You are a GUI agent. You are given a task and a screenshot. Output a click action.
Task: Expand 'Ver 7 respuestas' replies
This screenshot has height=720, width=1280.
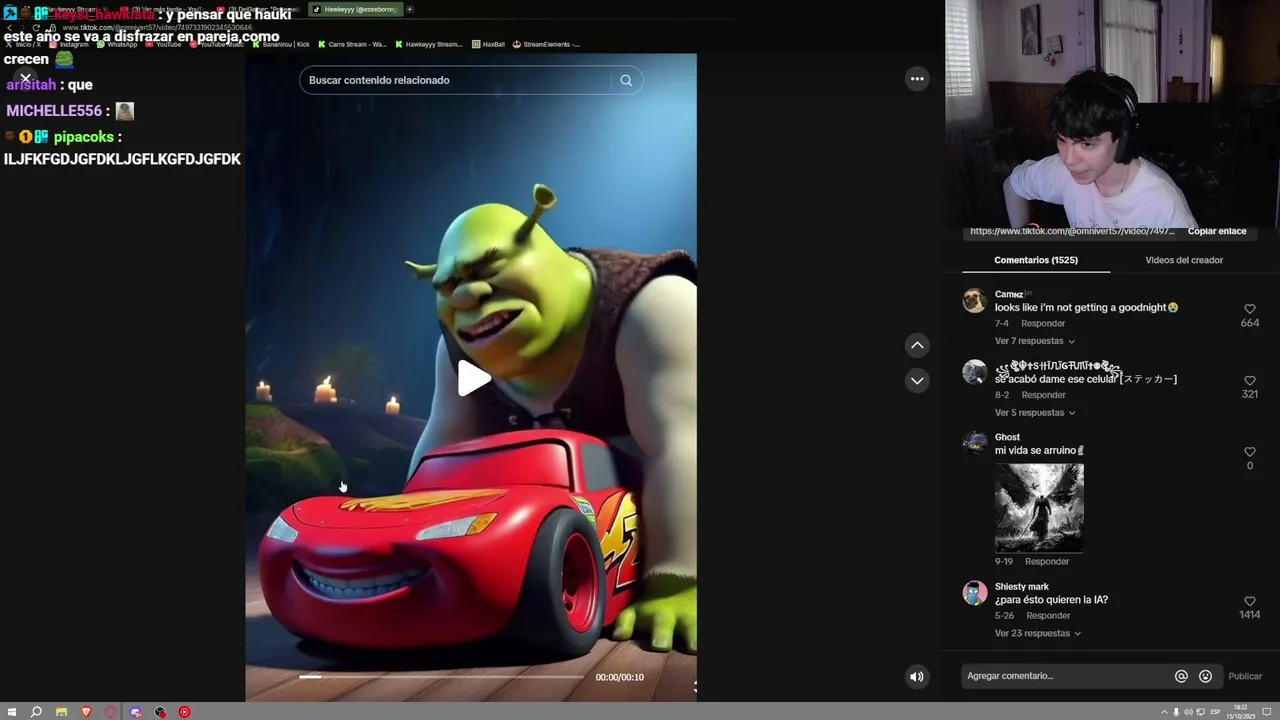[x=1034, y=341]
